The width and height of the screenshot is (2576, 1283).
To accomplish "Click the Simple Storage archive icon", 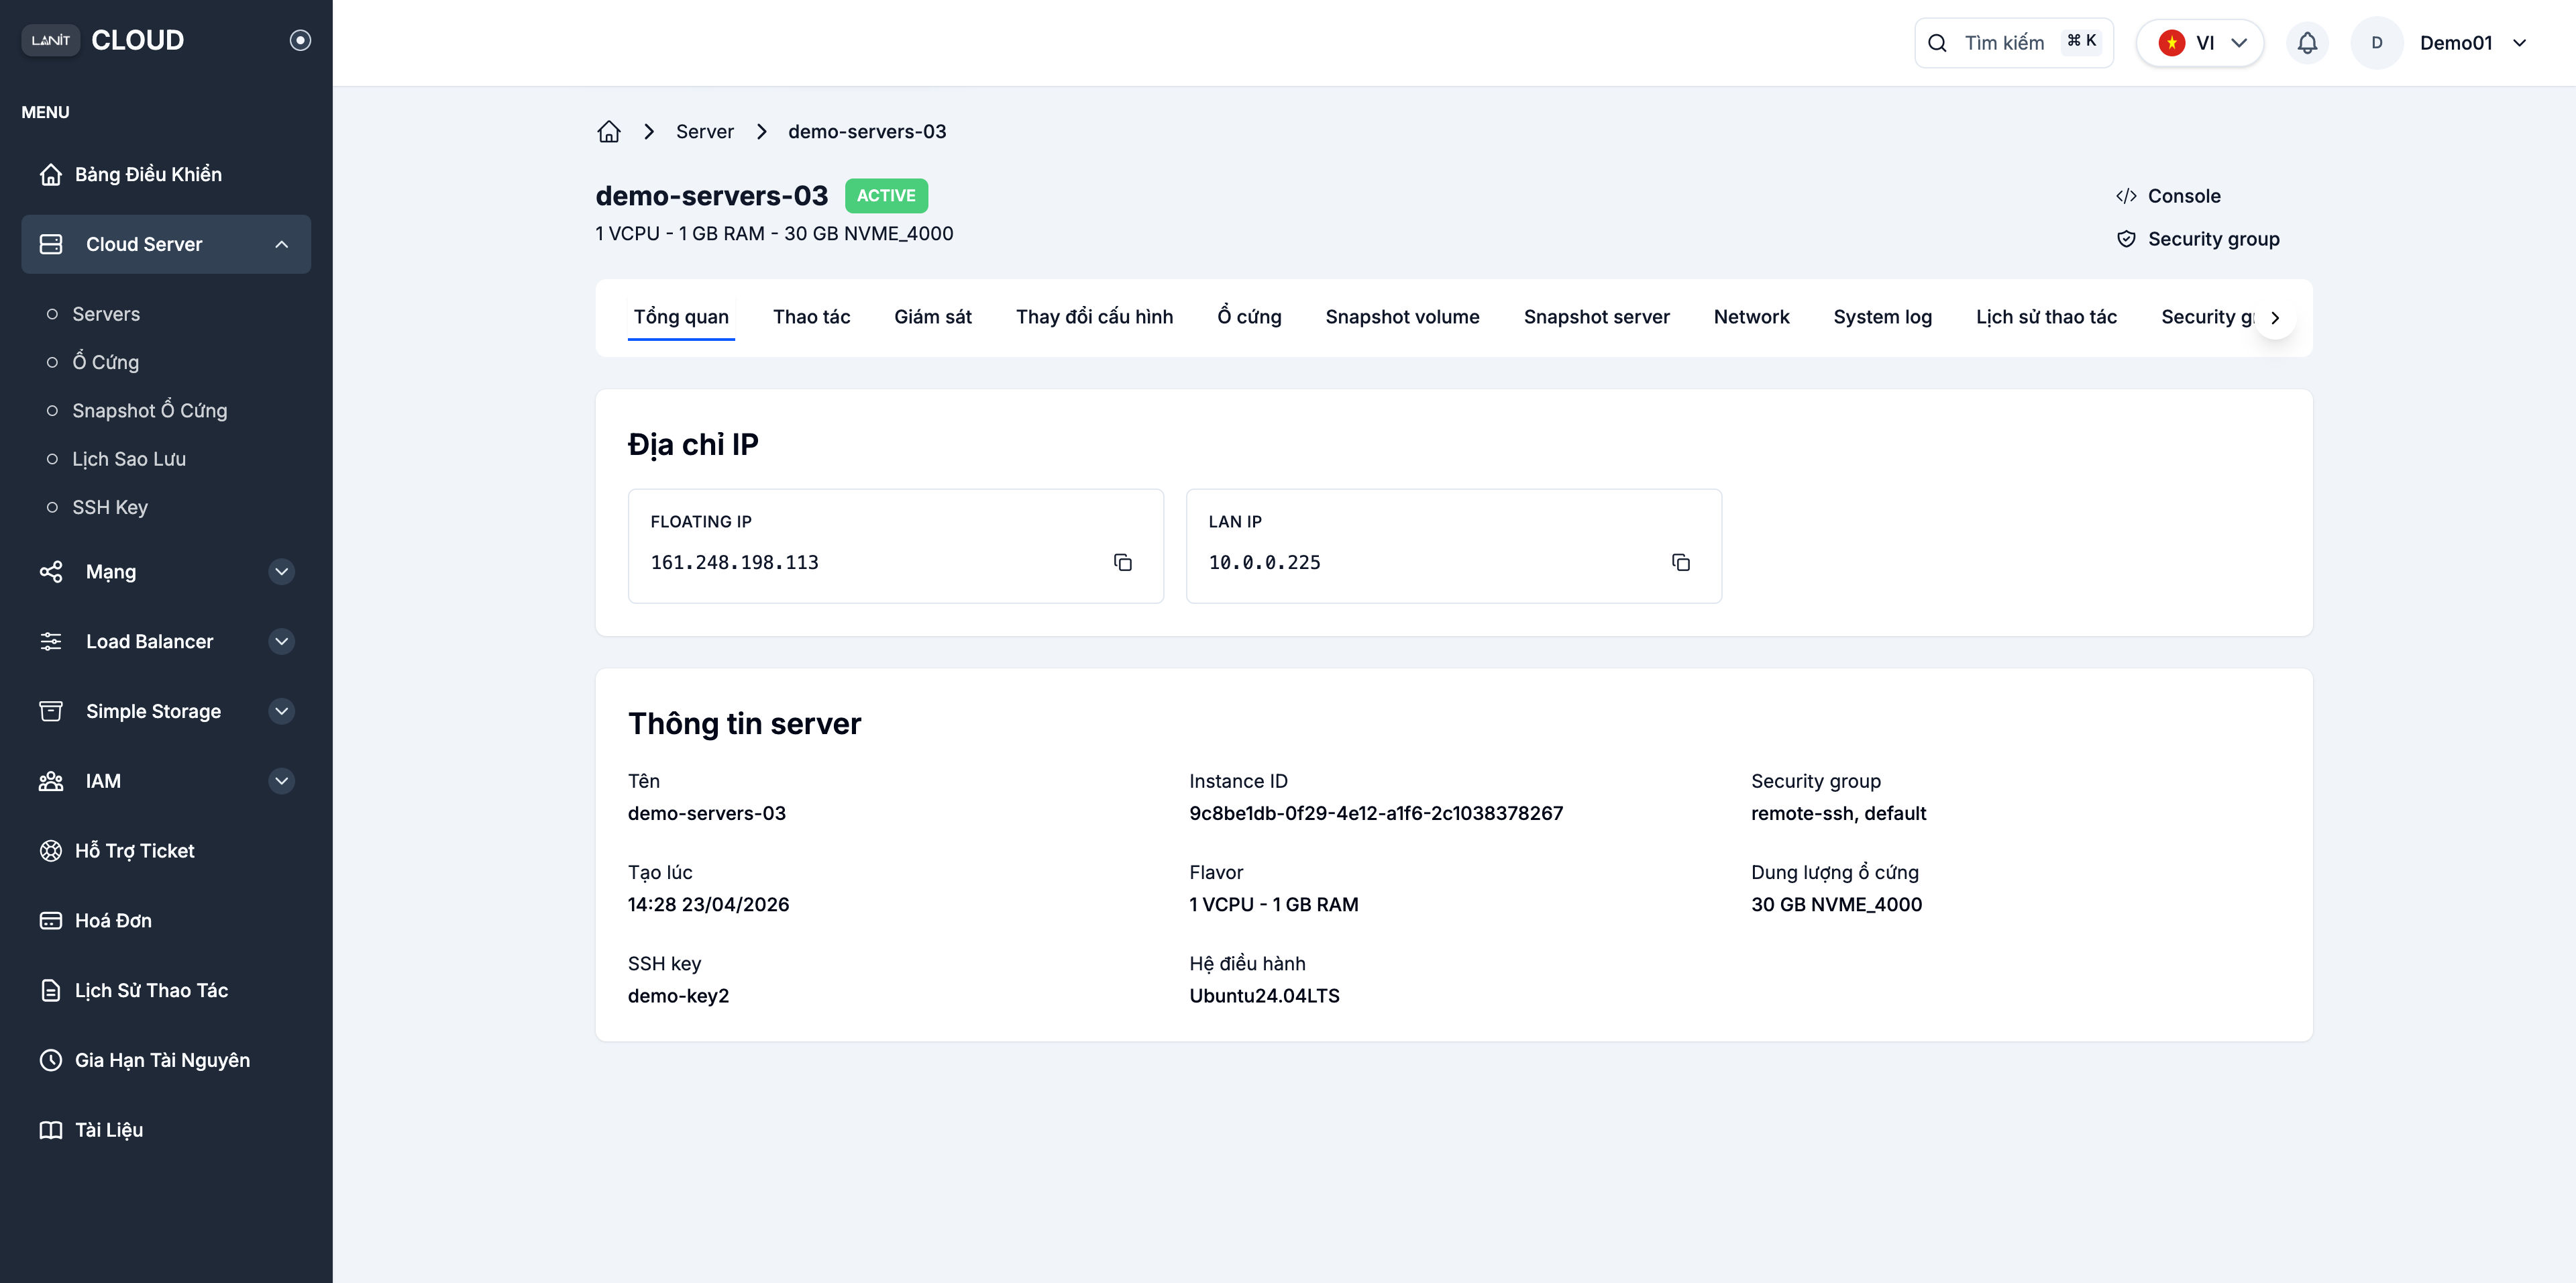I will pos(51,711).
